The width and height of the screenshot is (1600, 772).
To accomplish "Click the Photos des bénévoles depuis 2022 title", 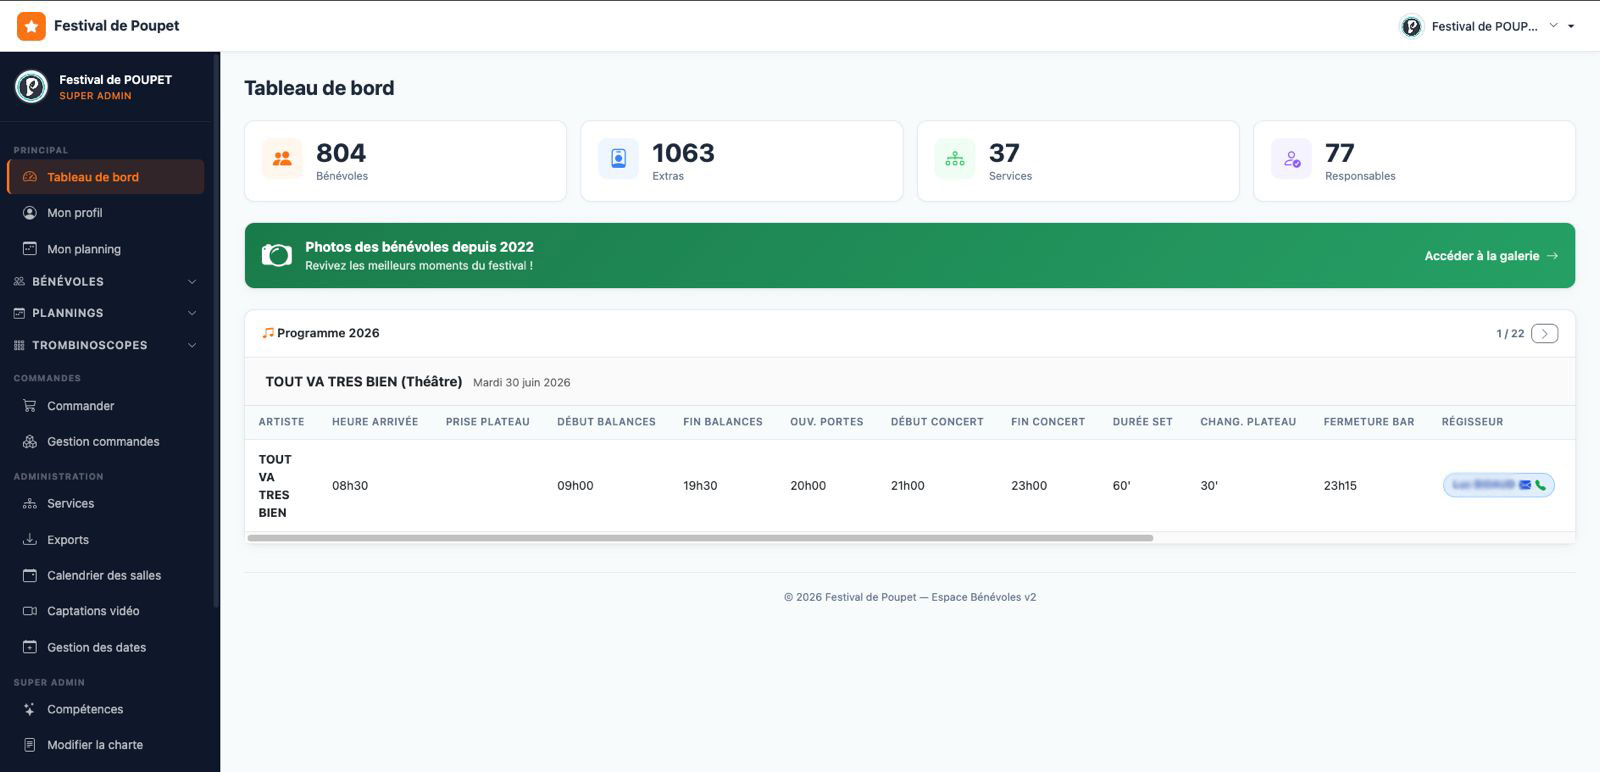I will pos(419,247).
